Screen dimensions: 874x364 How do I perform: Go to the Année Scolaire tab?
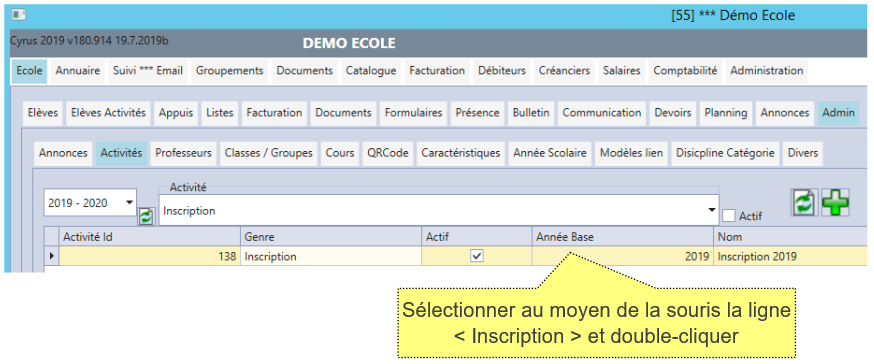pyautogui.click(x=550, y=153)
